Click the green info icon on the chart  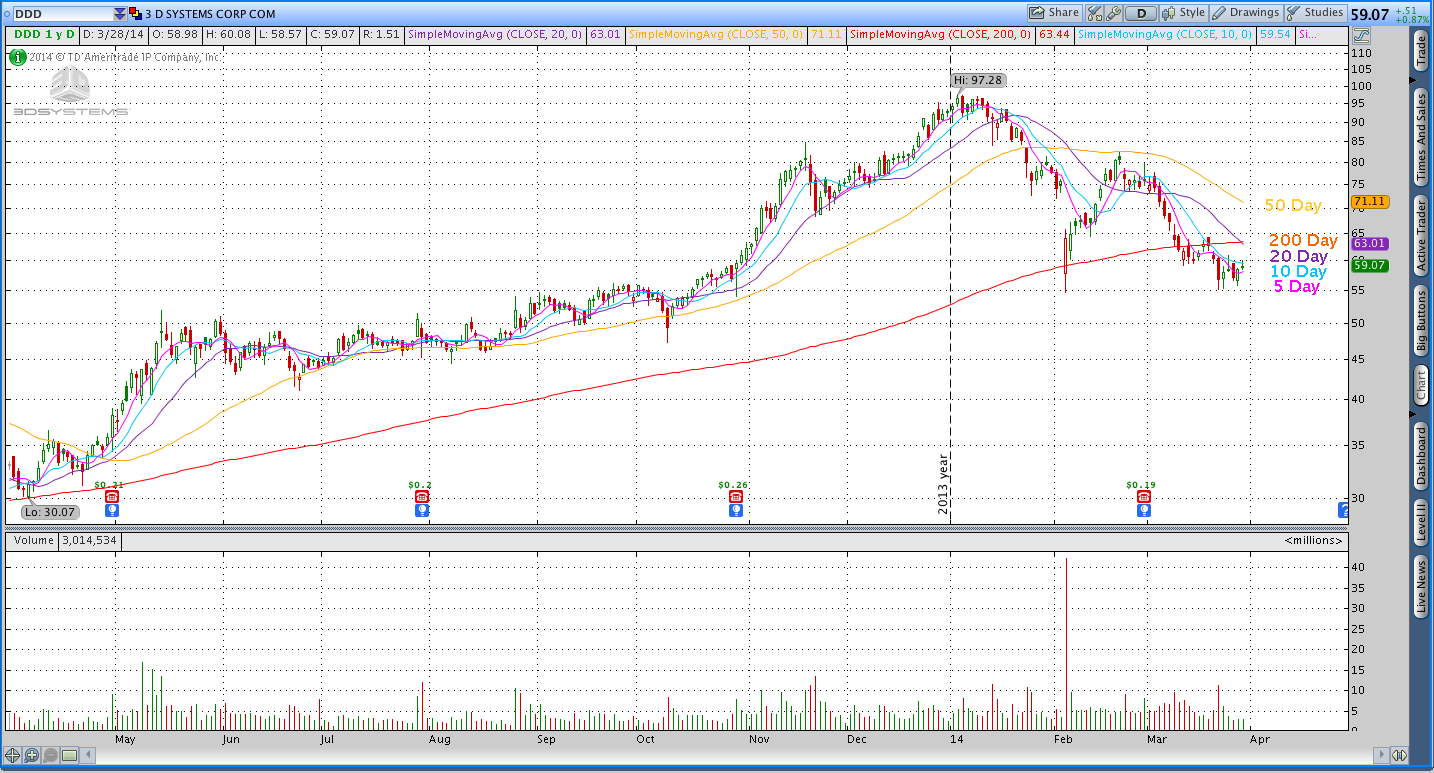[x=16, y=58]
